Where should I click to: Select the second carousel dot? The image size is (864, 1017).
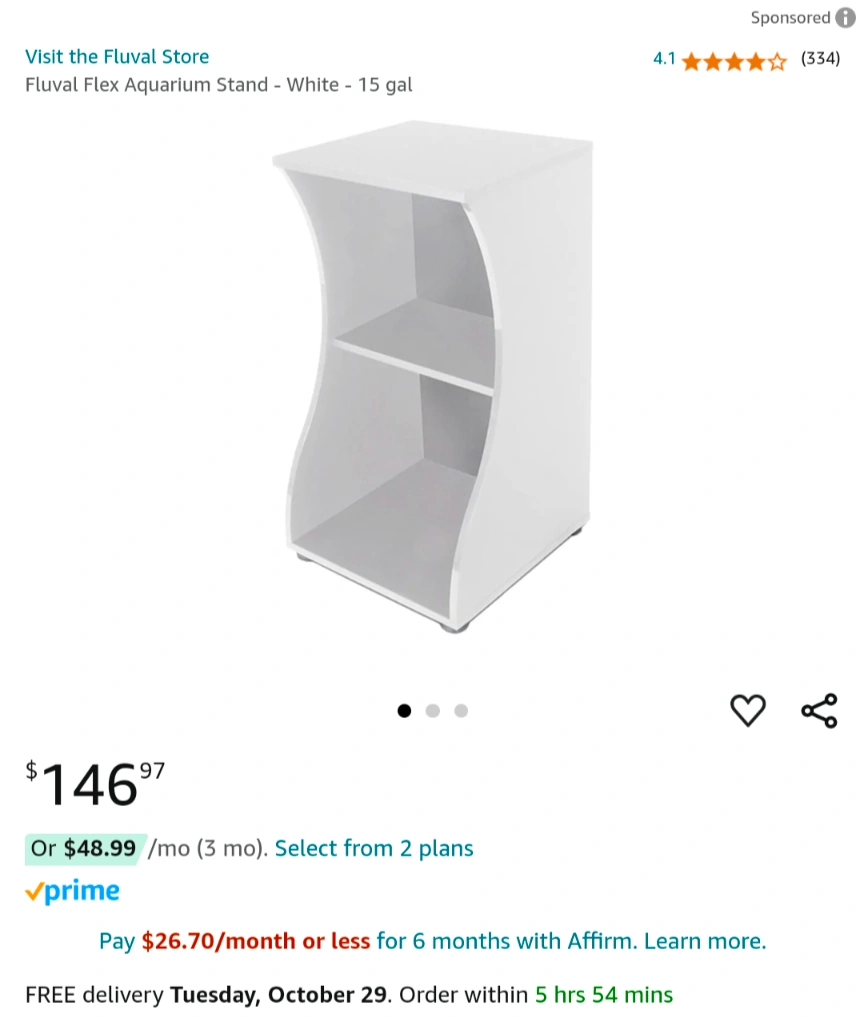[433, 711]
